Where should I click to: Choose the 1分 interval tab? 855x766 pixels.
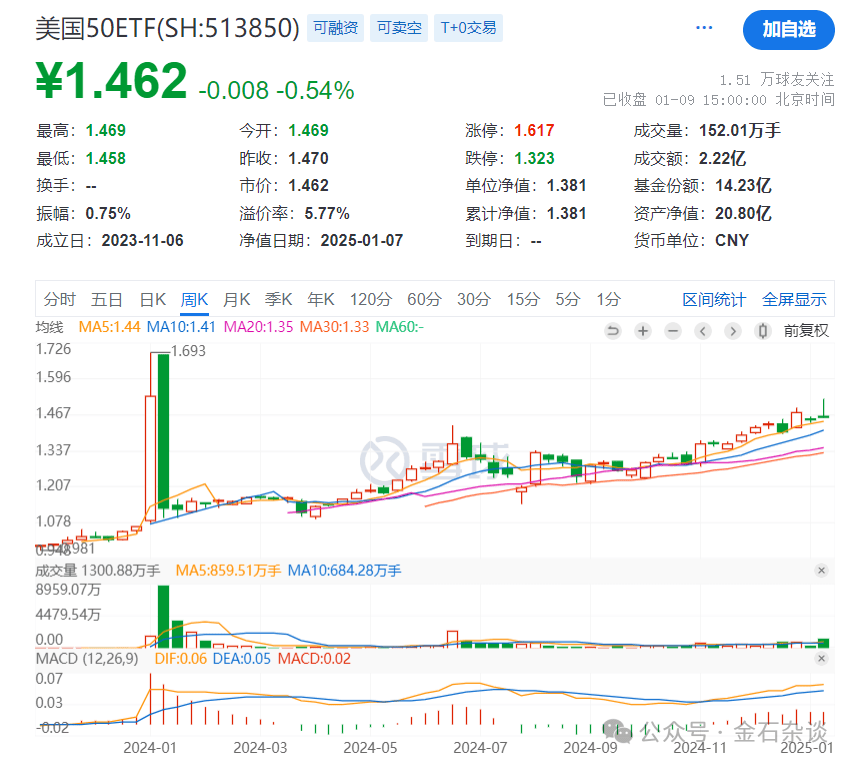(x=609, y=299)
